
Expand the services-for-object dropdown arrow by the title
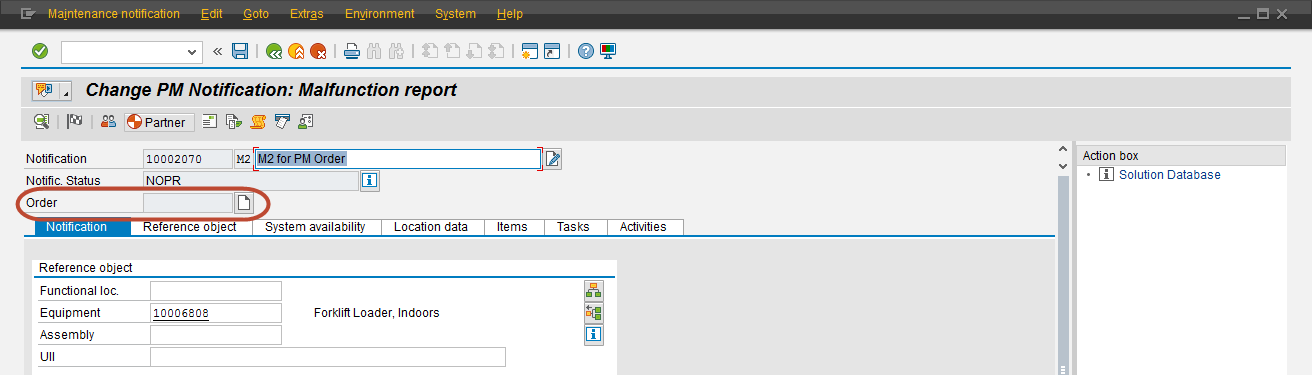point(65,93)
